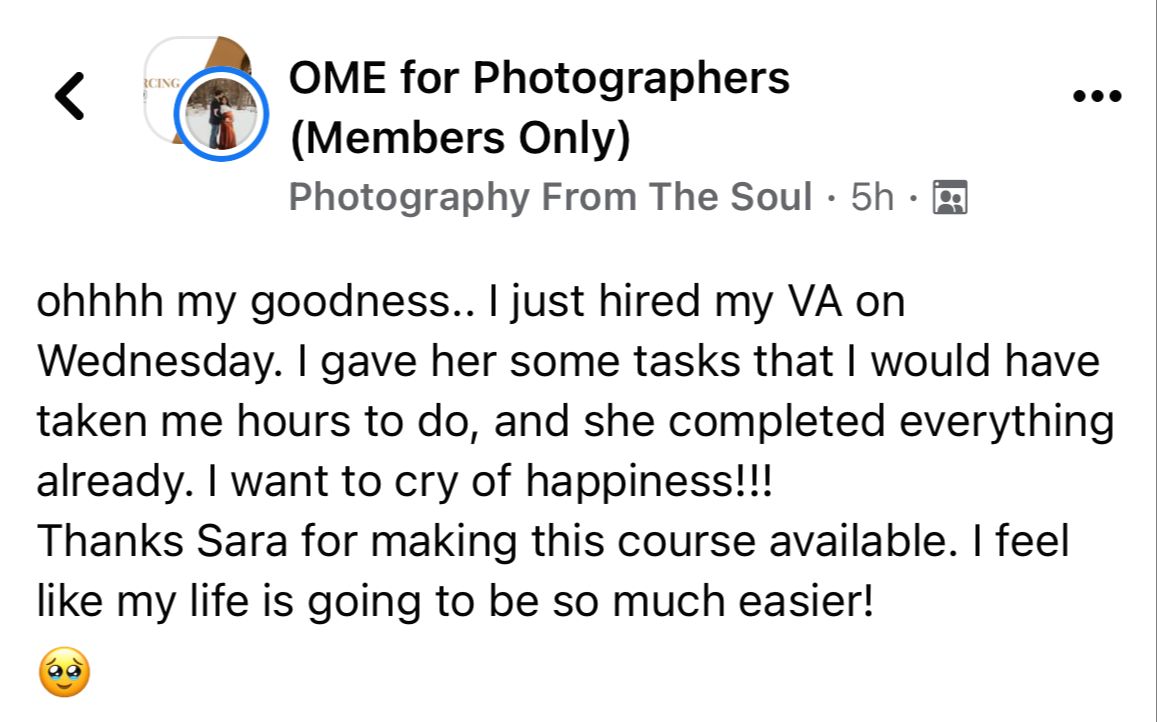Image resolution: width=1157 pixels, height=722 pixels.
Task: Click the "5h" post timestamp
Action: [x=872, y=198]
